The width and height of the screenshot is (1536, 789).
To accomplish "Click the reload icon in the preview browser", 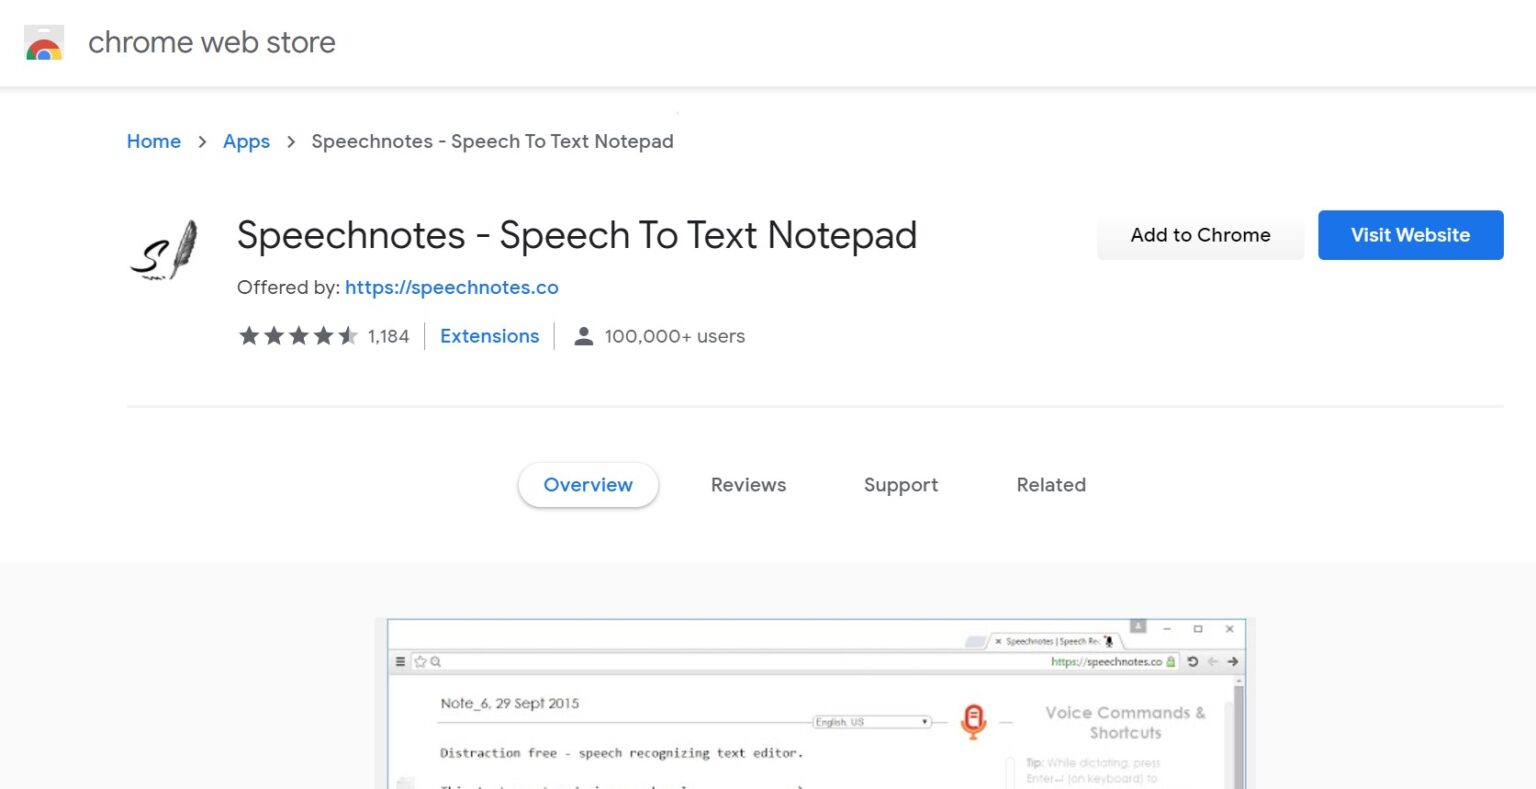I will click(1192, 662).
